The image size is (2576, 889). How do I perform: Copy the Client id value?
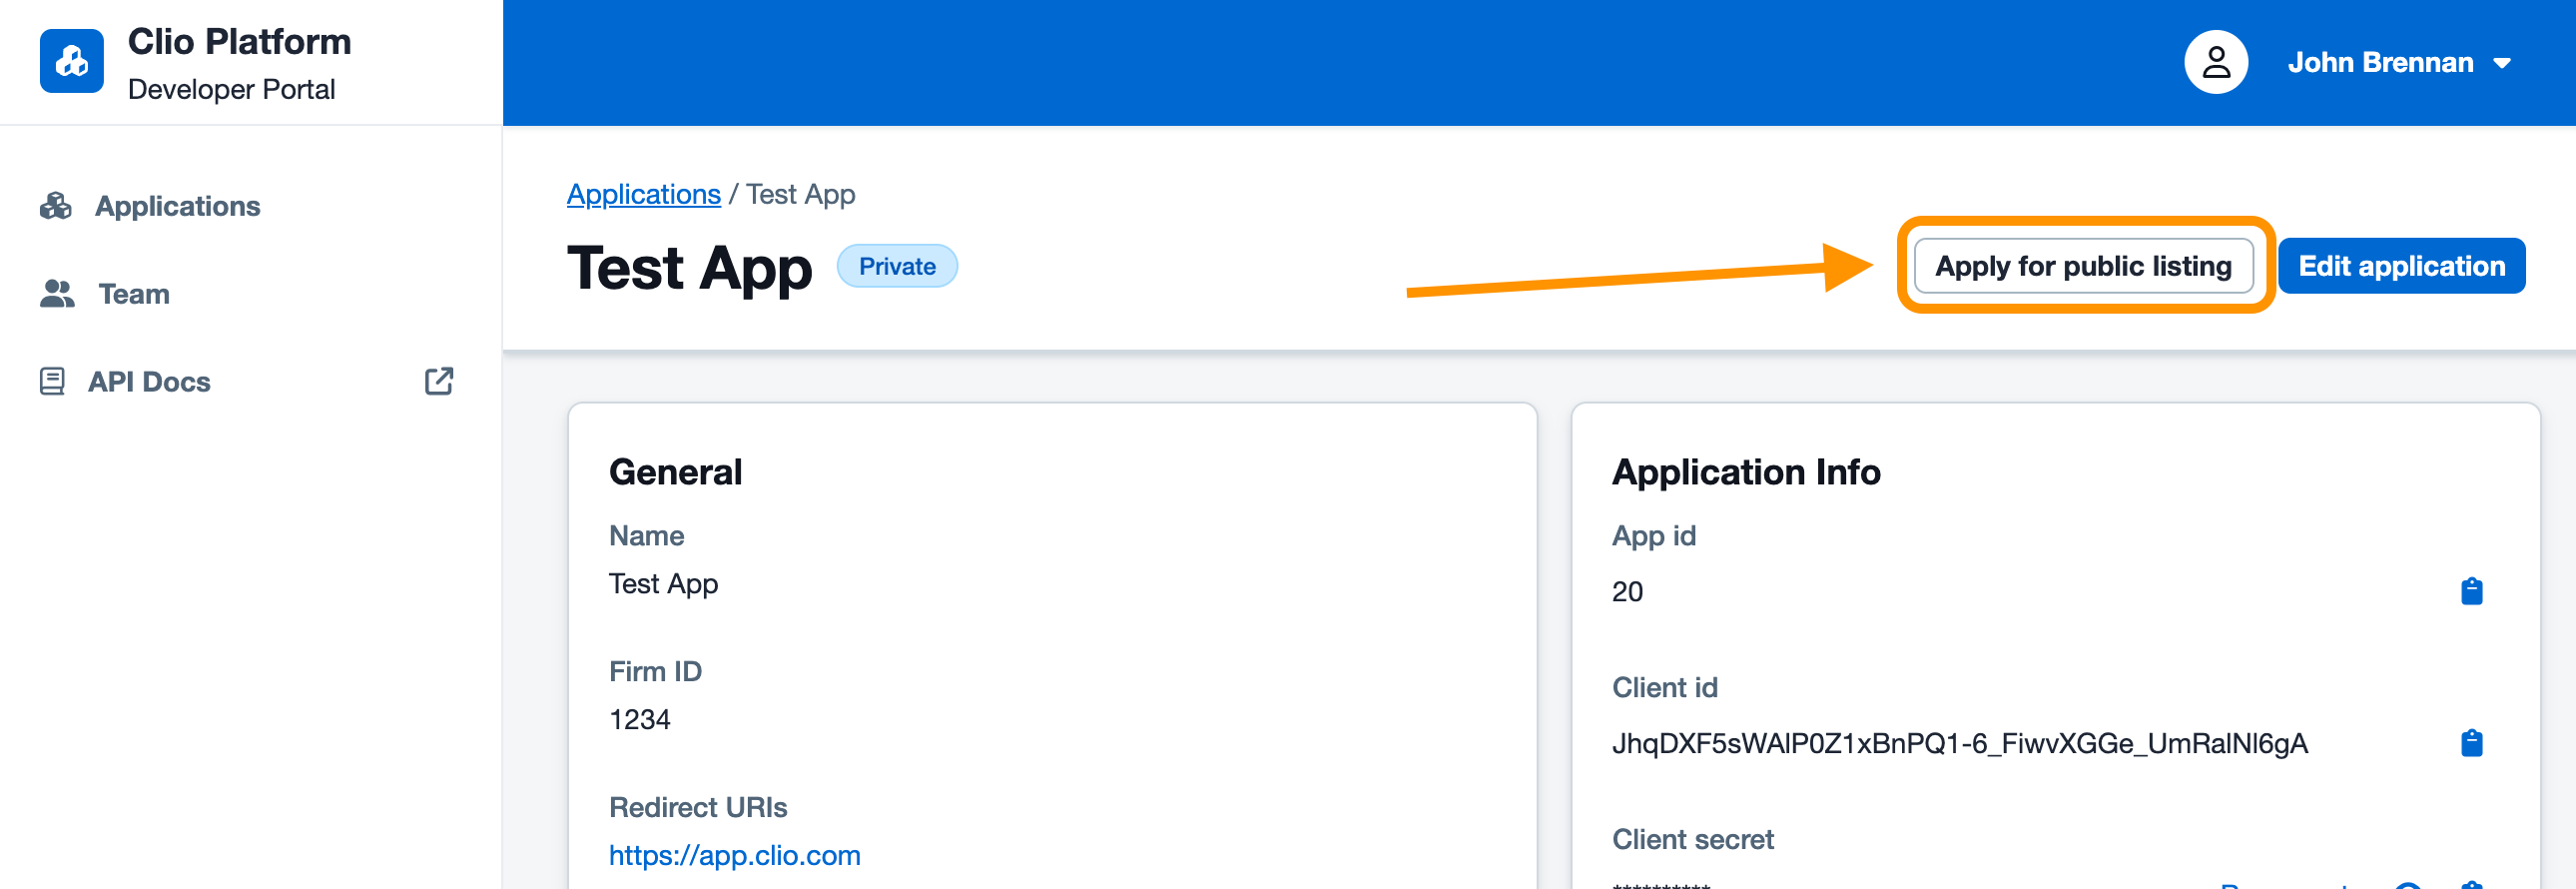[2471, 743]
